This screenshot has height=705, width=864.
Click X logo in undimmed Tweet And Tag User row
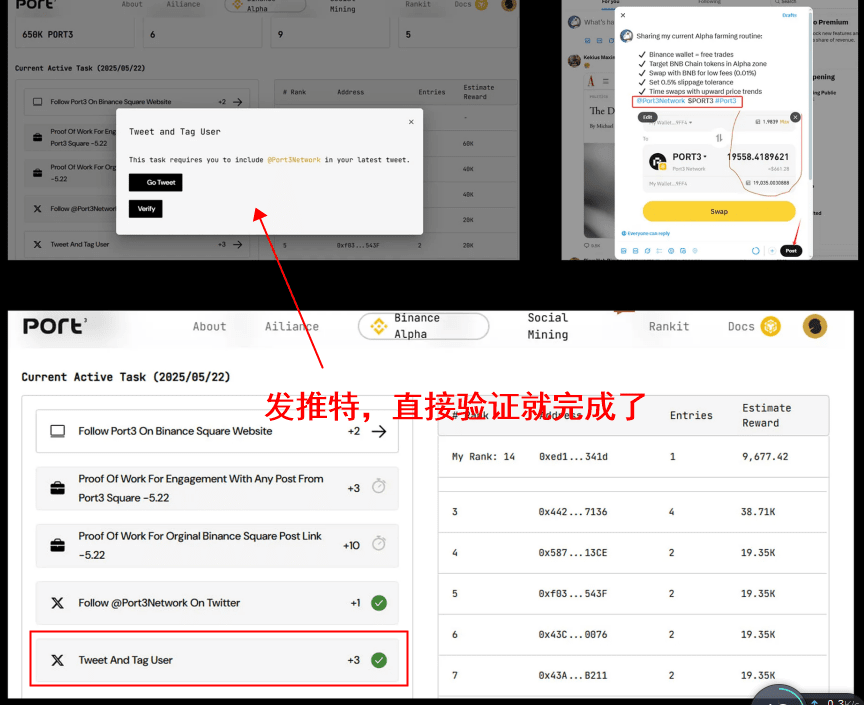coord(57,660)
